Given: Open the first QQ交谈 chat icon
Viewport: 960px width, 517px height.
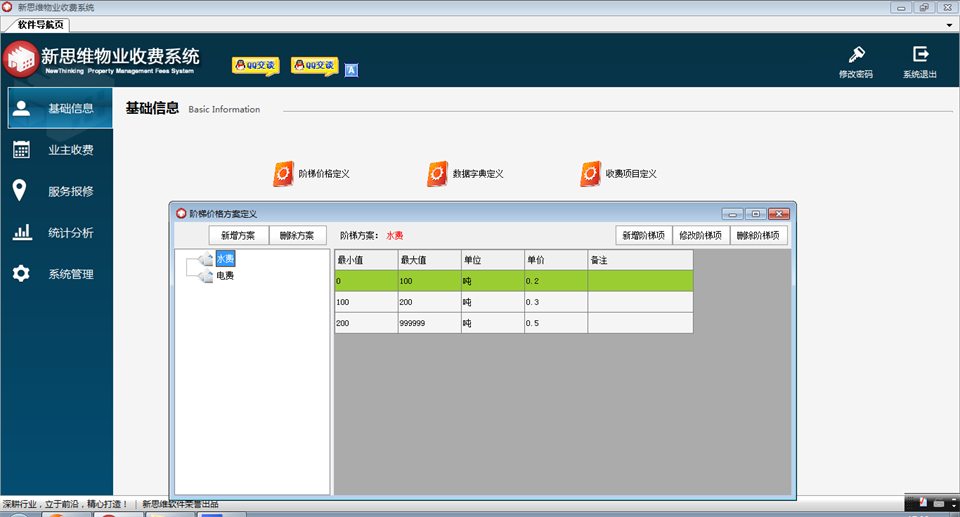Looking at the screenshot, I should pos(255,66).
